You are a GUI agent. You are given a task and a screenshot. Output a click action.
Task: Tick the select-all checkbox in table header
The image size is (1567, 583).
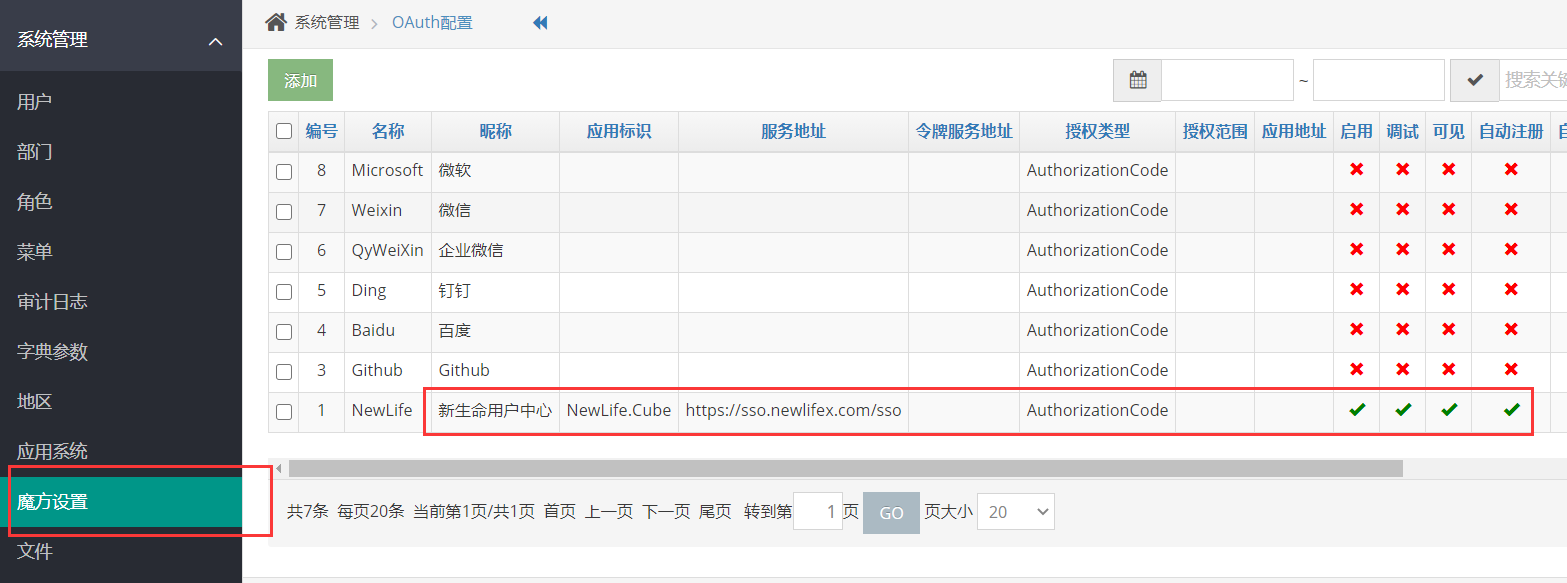point(284,131)
